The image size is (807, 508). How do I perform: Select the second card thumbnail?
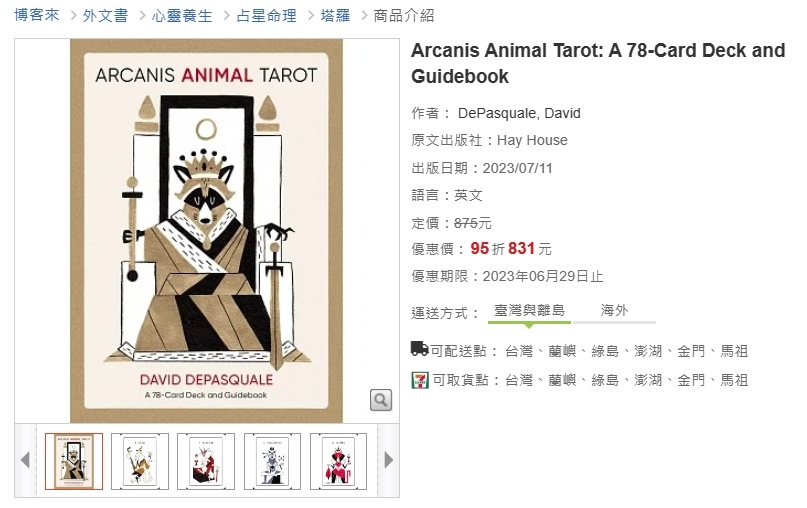(140, 461)
